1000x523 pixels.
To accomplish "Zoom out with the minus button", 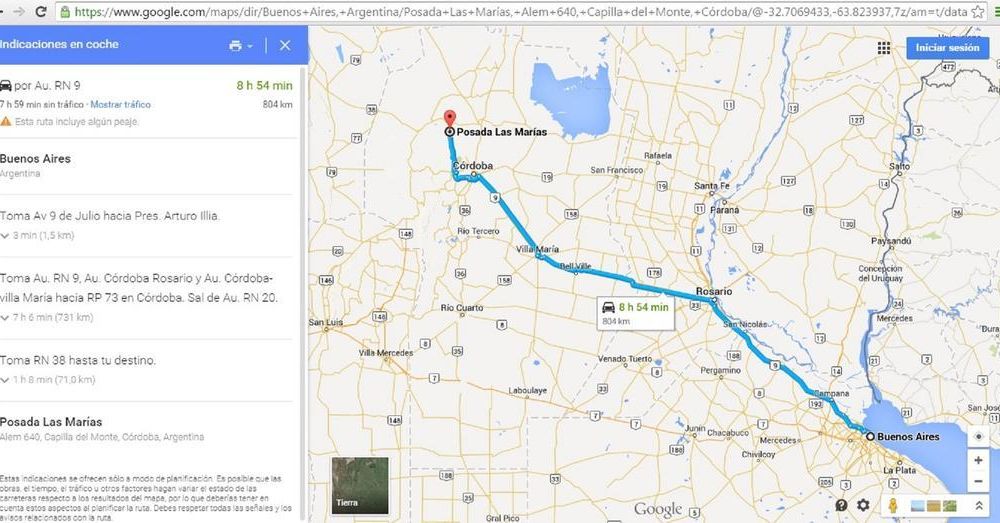I will [978, 481].
